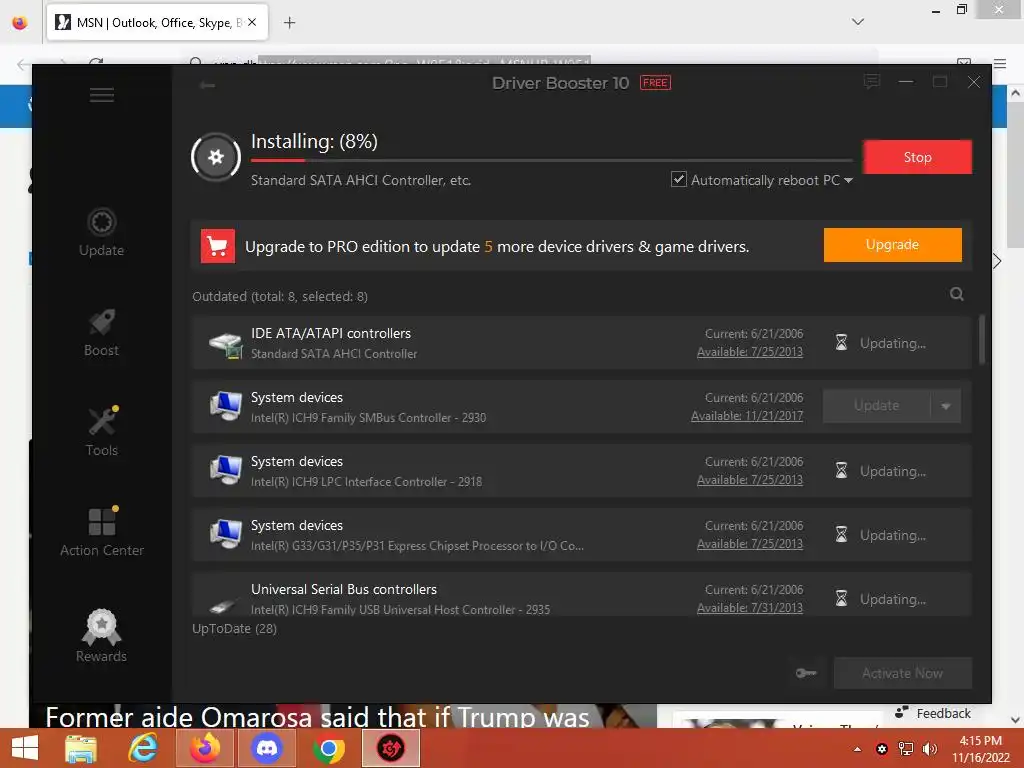
Task: Select the IDE ATA/ATAPI controllers device icon
Action: coord(225,344)
